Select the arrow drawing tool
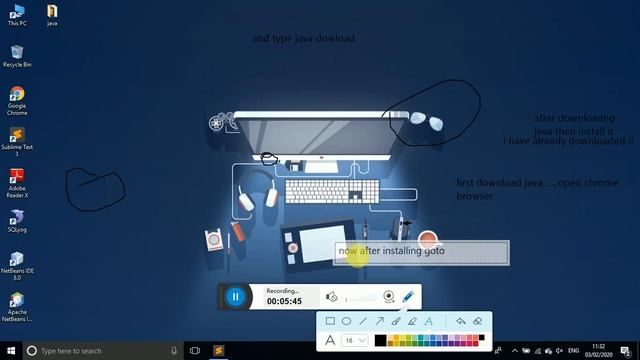 tap(380, 321)
